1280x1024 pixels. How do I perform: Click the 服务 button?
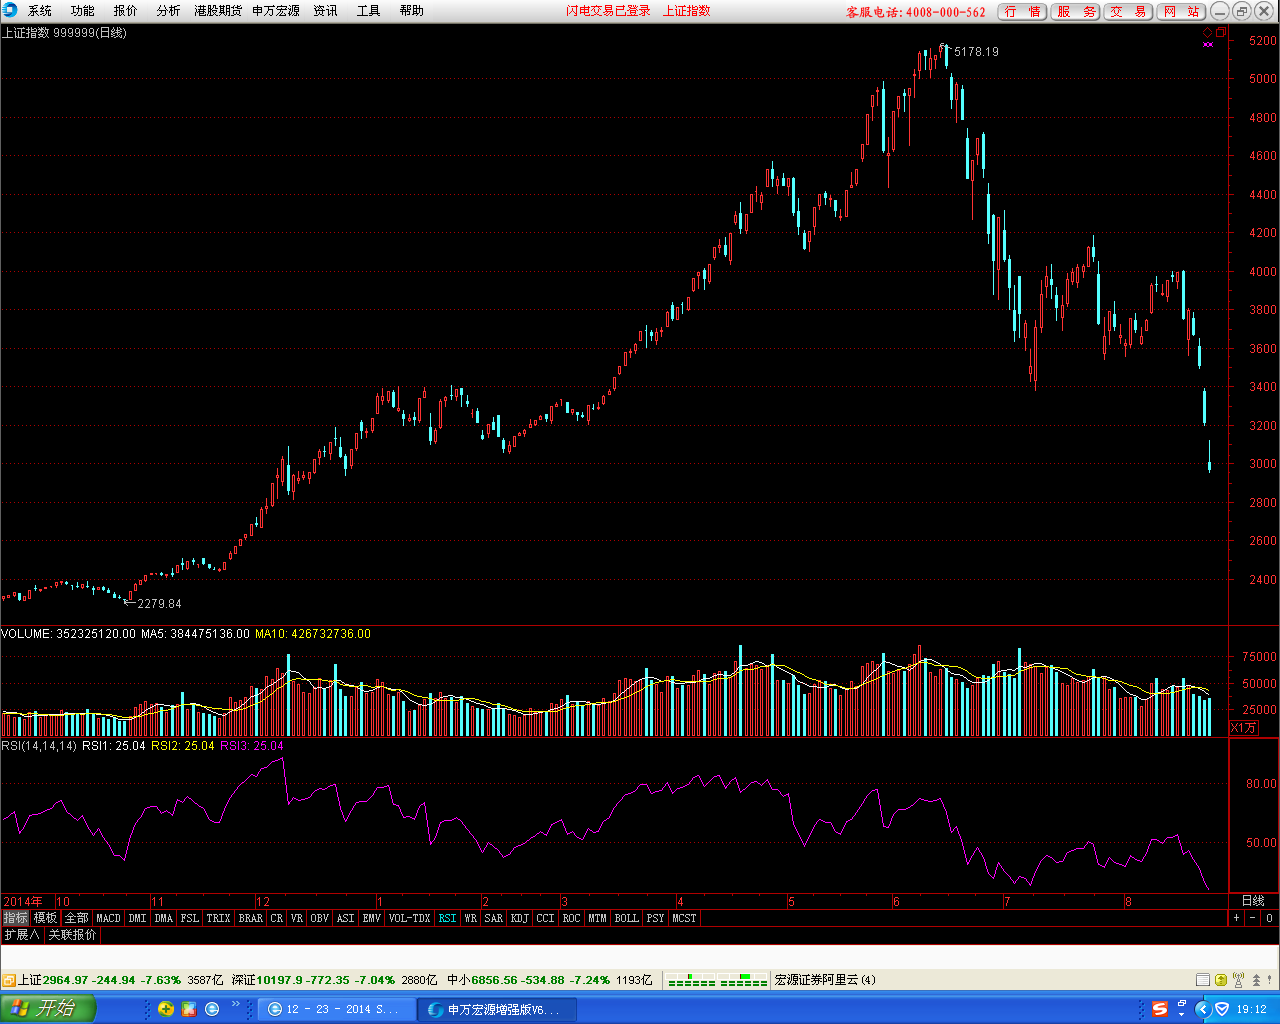1075,12
